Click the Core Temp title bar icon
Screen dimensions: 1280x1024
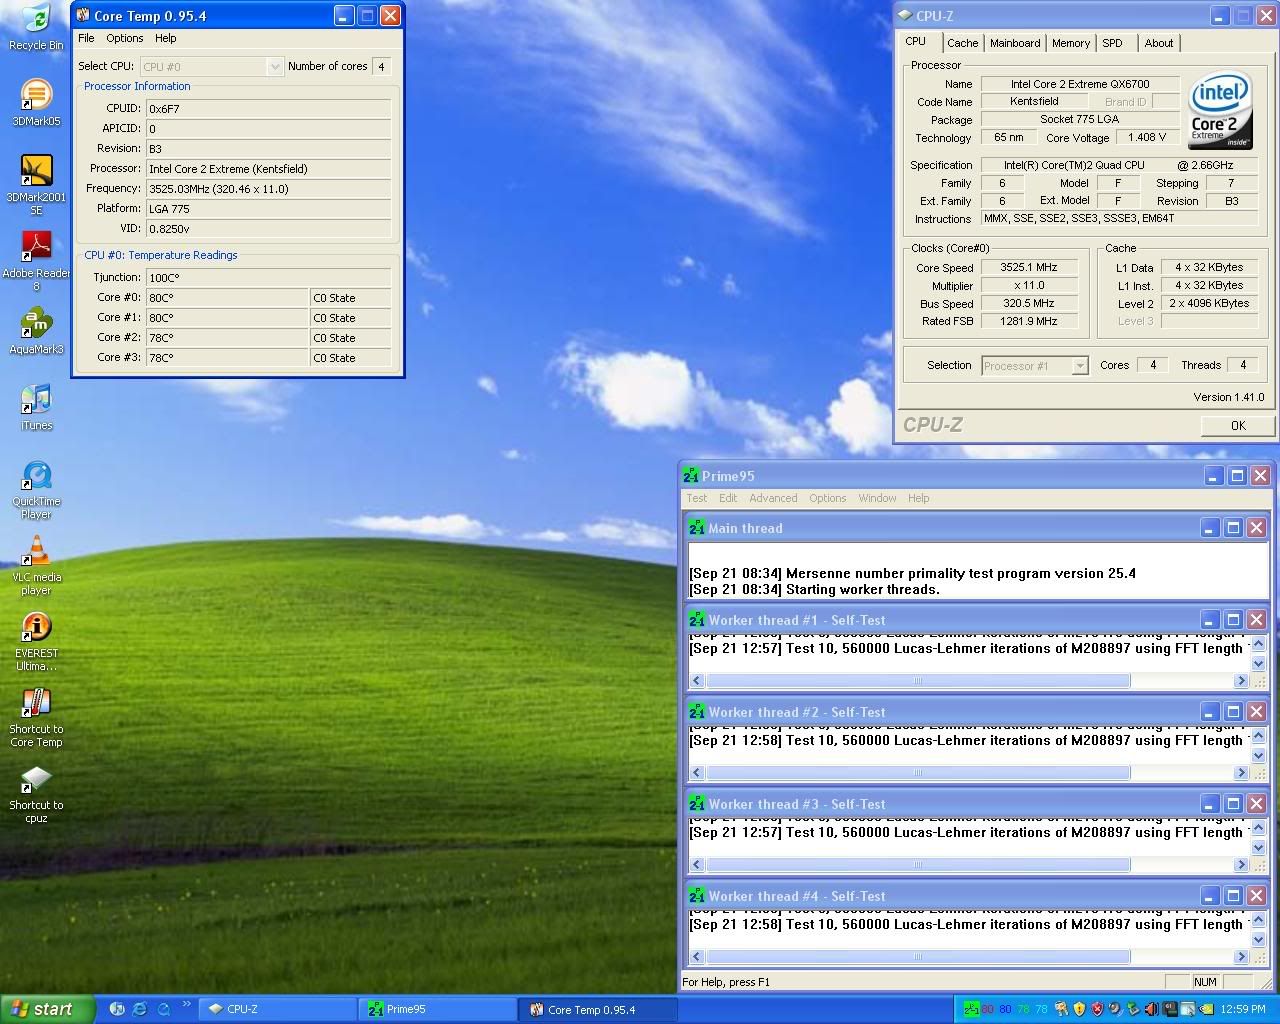[83, 16]
